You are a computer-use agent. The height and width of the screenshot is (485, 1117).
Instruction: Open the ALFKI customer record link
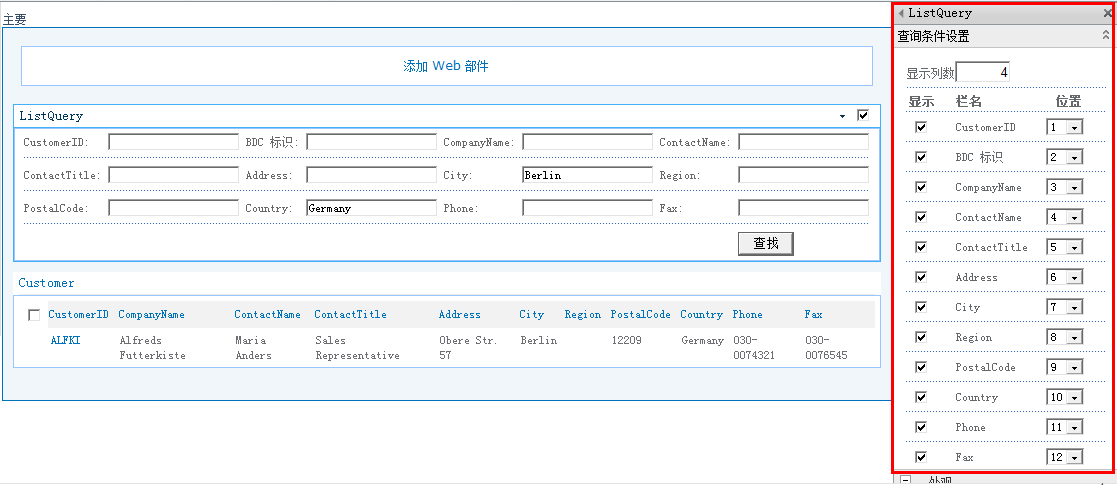[66, 340]
